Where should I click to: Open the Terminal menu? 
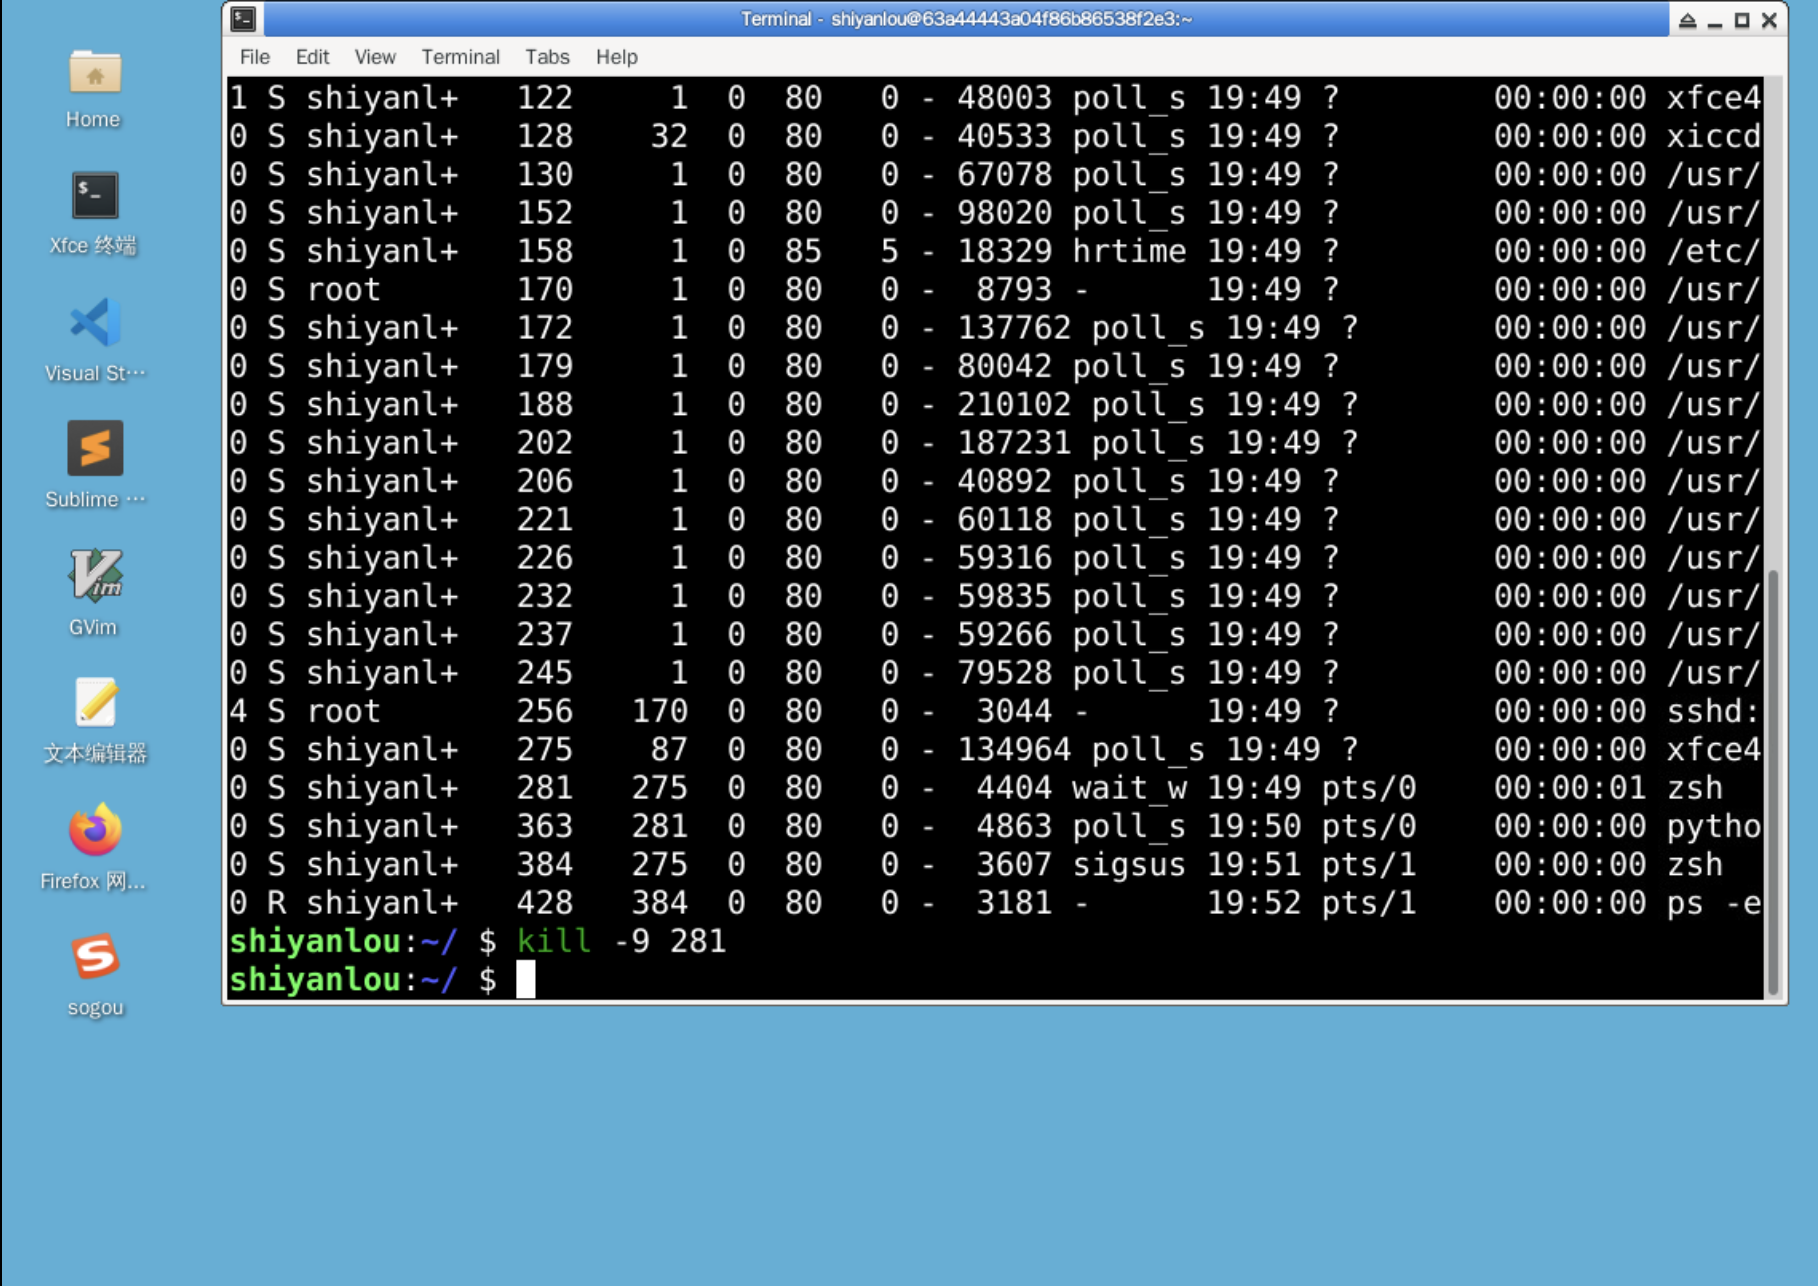click(460, 57)
